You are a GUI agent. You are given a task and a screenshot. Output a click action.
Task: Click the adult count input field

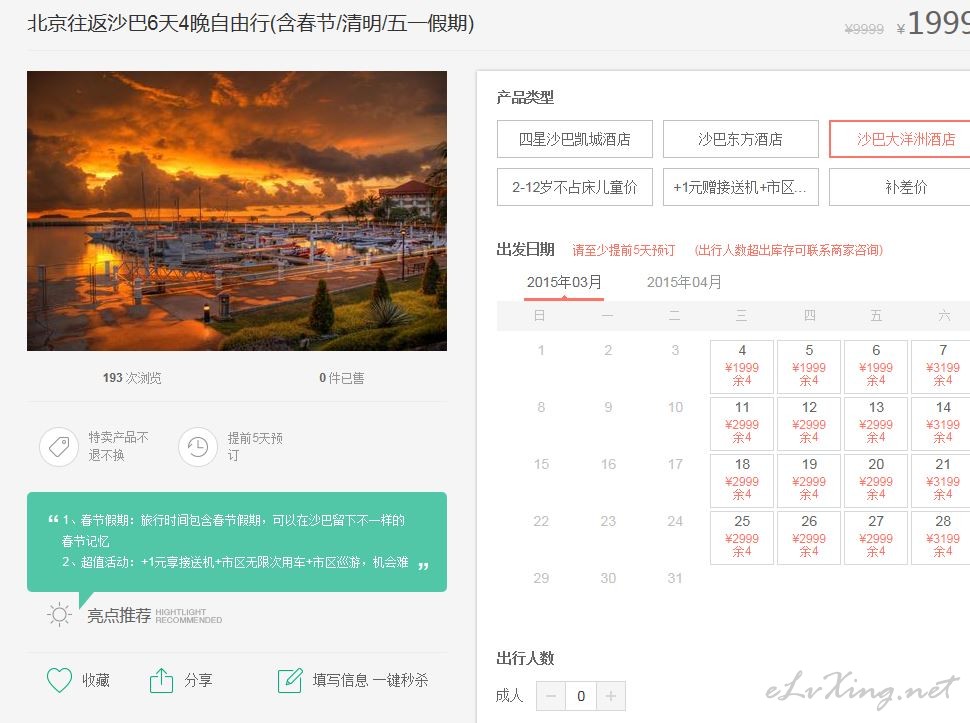581,696
